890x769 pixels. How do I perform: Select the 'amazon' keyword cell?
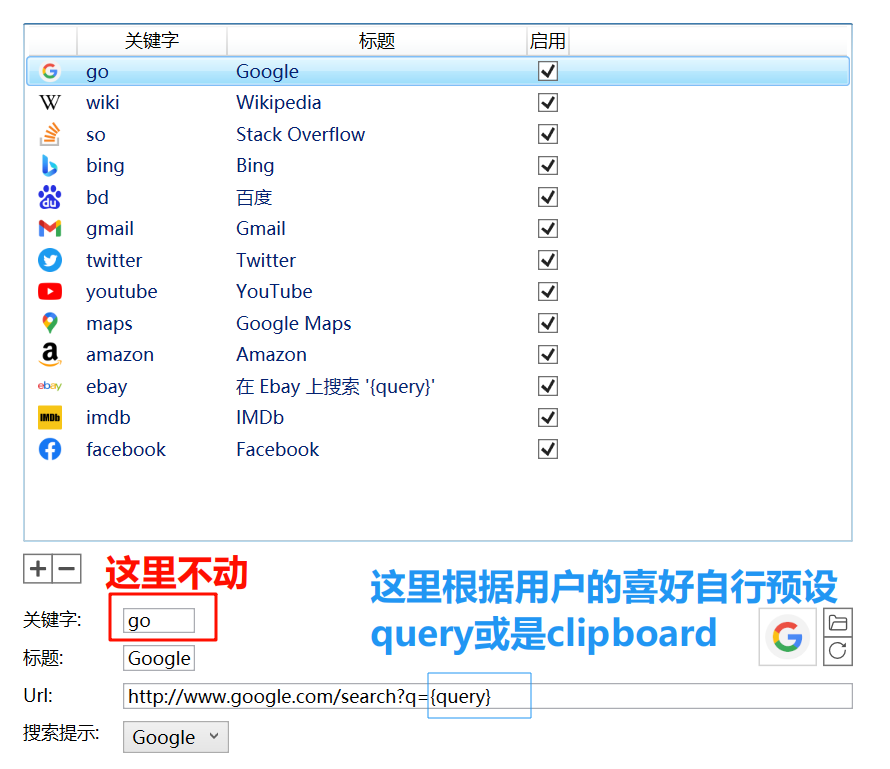[120, 355]
